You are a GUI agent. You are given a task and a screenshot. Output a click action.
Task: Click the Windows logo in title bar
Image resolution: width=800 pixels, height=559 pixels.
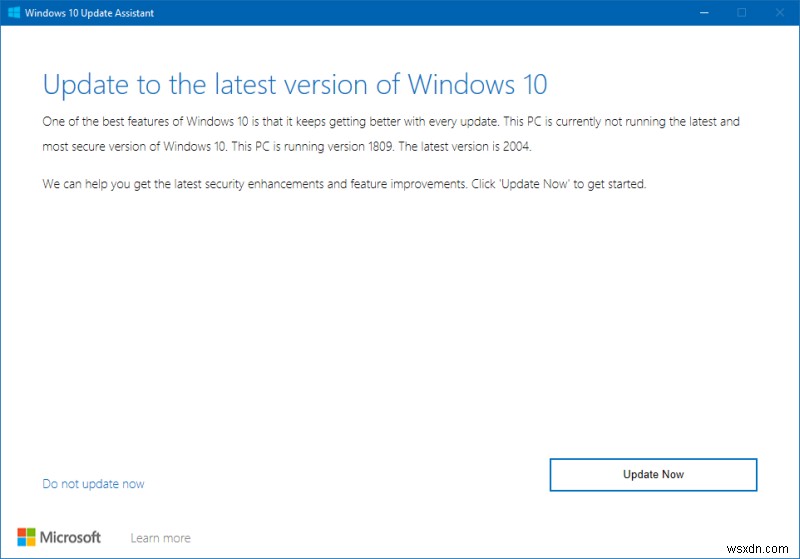(14, 13)
